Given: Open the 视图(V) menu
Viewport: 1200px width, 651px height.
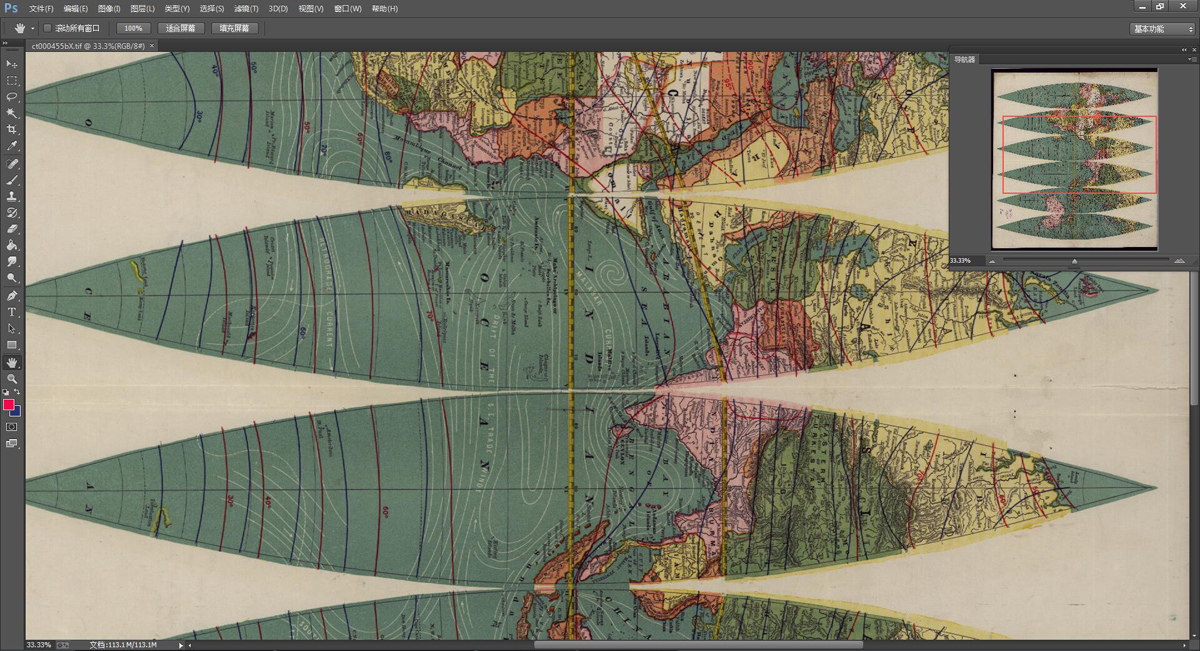Looking at the screenshot, I should (x=312, y=9).
